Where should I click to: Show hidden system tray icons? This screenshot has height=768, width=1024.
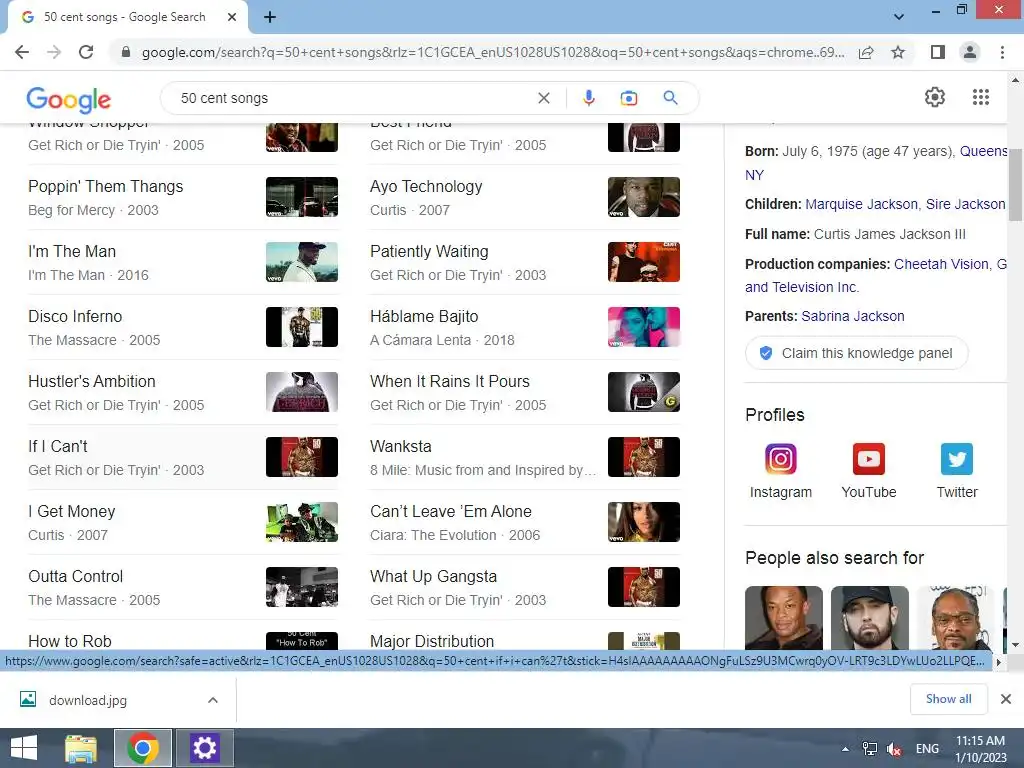845,749
